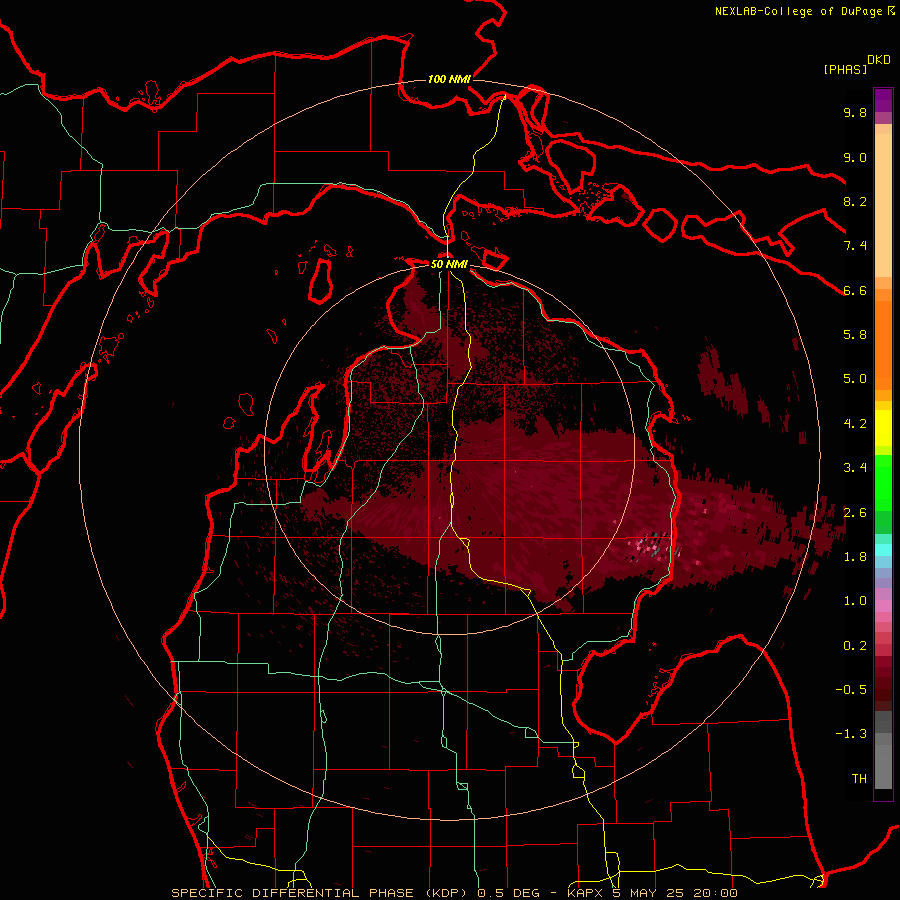Viewport: 900px width, 900px height.
Task: Click the 1.0 scale value
Action: pyautogui.click(x=855, y=601)
